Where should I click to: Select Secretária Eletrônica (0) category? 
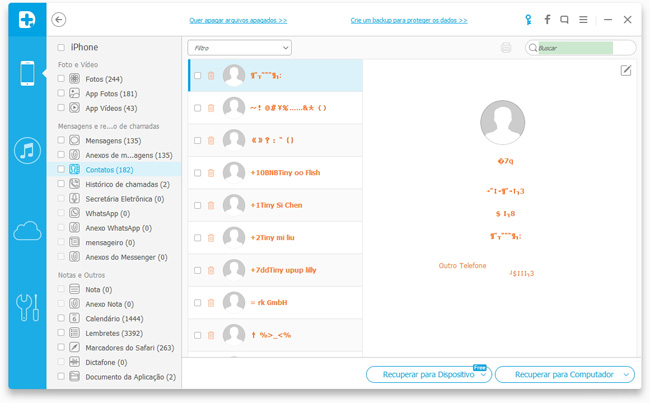click(x=114, y=199)
